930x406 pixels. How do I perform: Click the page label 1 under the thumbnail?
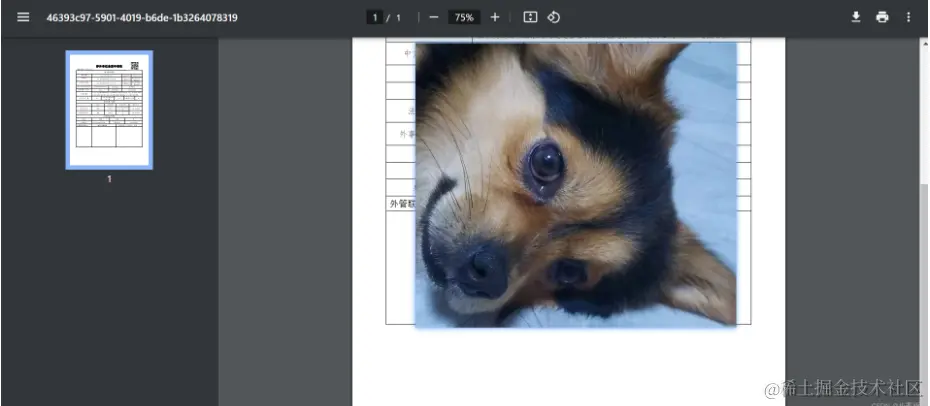click(109, 179)
